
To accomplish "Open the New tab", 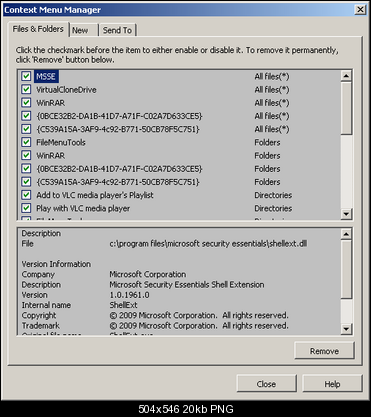I will click(x=83, y=30).
